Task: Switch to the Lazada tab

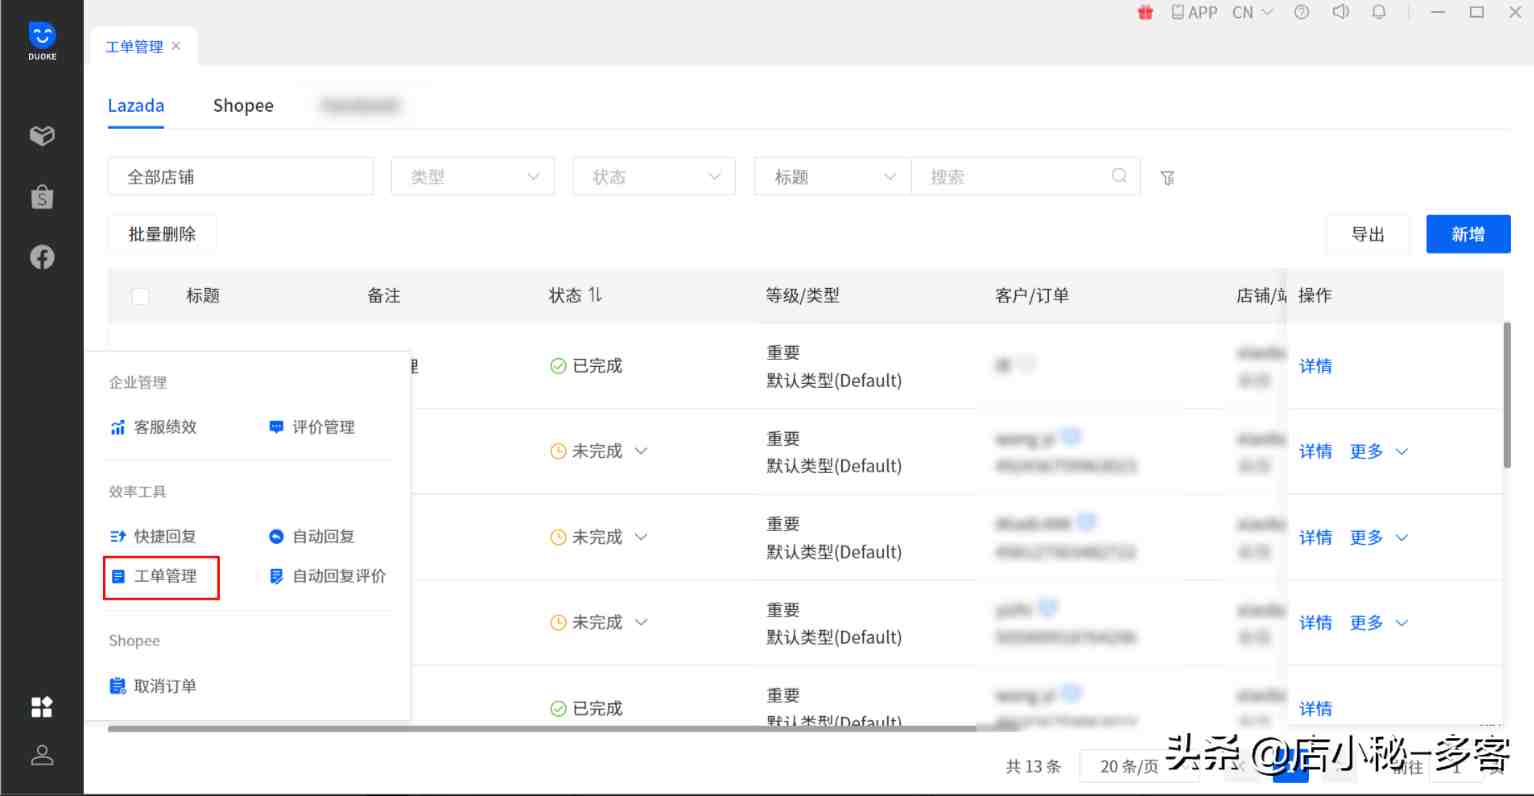Action: tap(136, 106)
